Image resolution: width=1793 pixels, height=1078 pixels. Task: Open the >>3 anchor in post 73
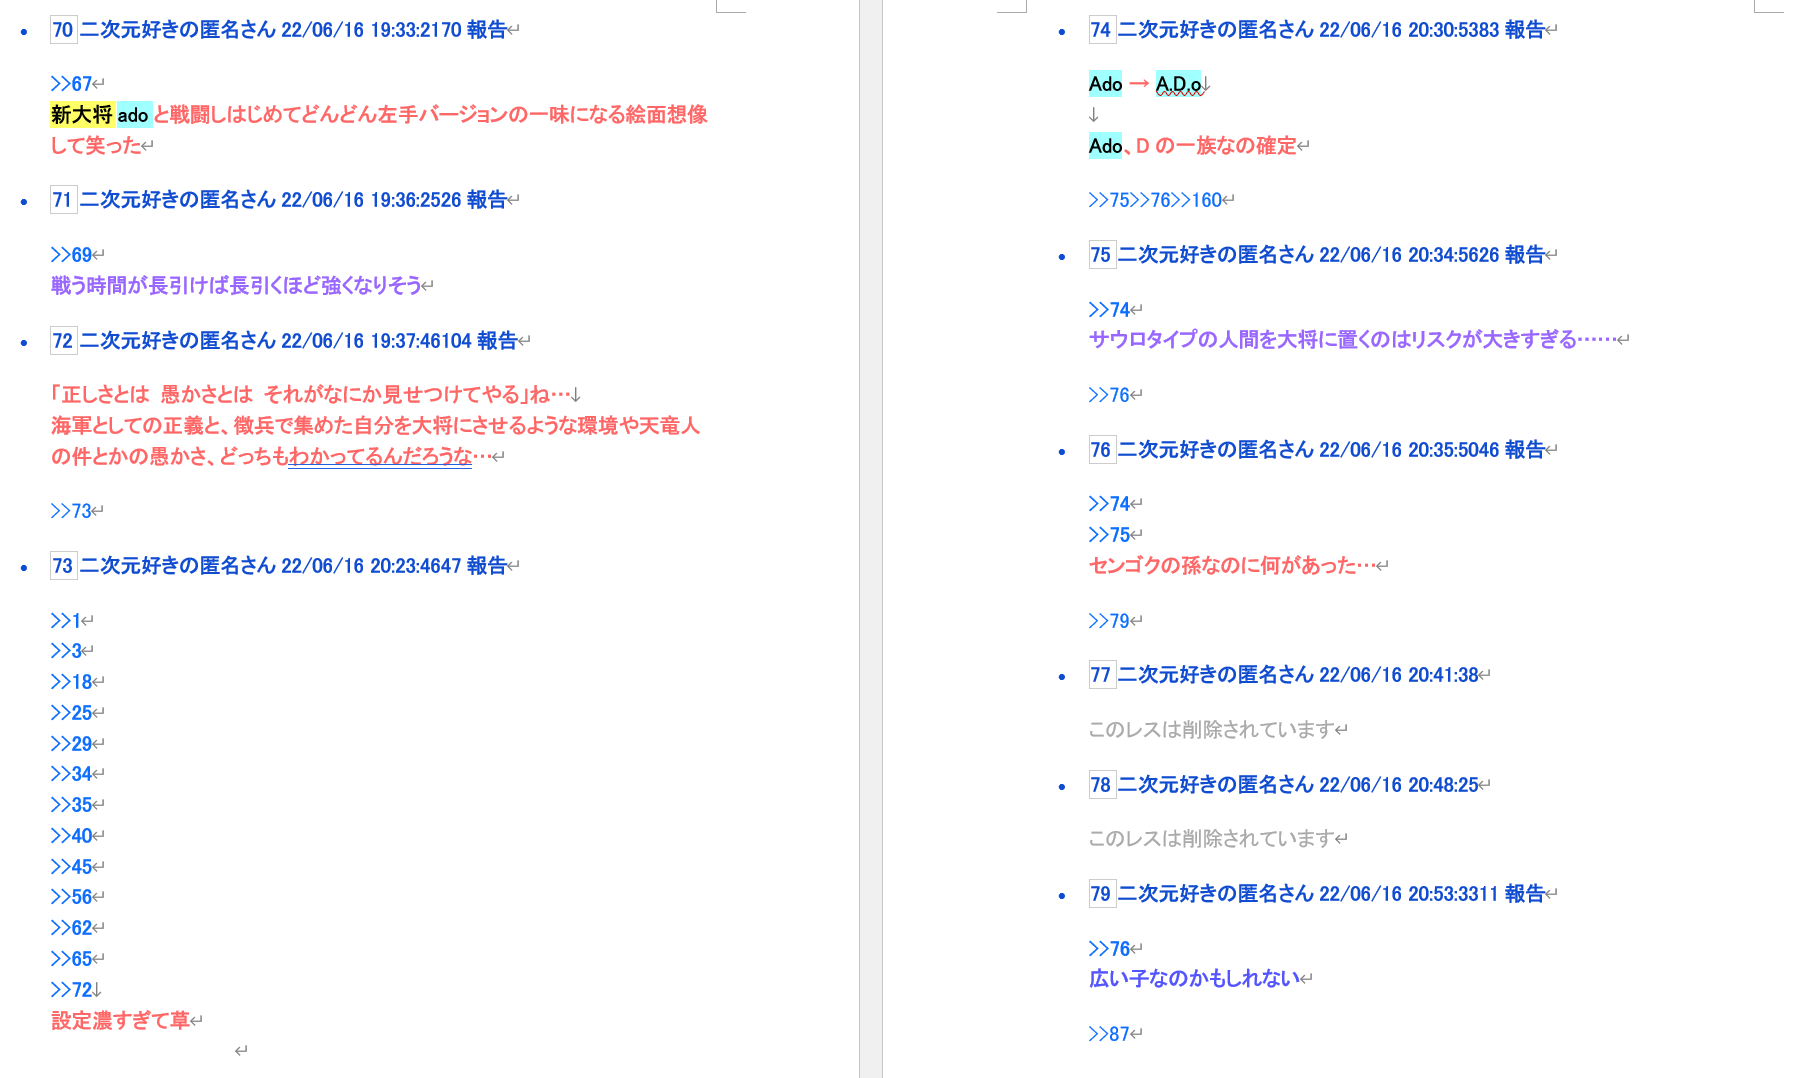[66, 651]
